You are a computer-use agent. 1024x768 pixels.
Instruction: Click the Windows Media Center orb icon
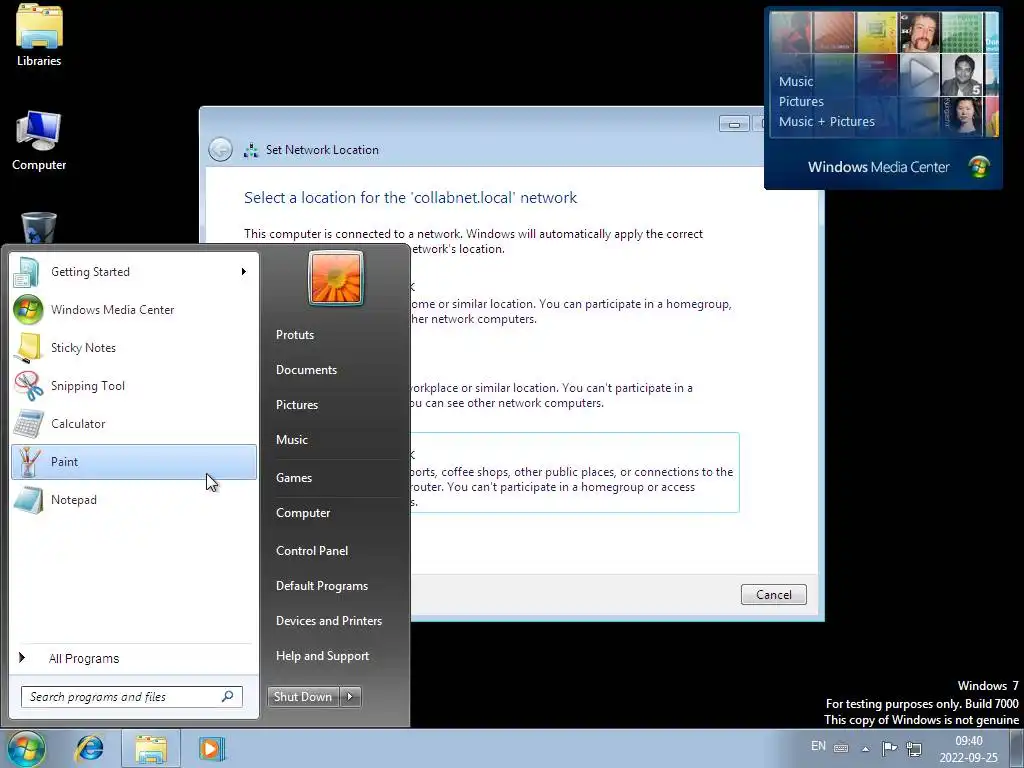[28, 310]
